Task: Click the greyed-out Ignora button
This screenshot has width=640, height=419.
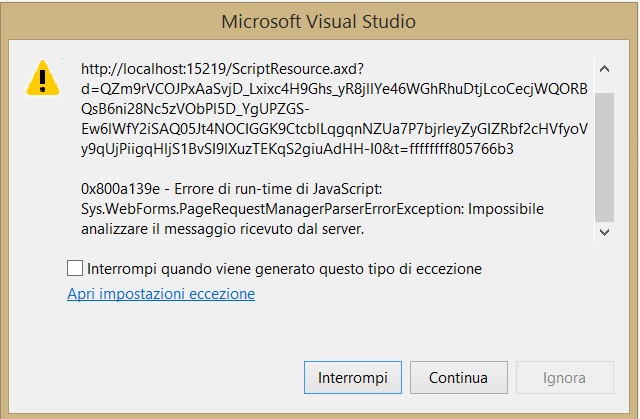Action: click(x=565, y=377)
